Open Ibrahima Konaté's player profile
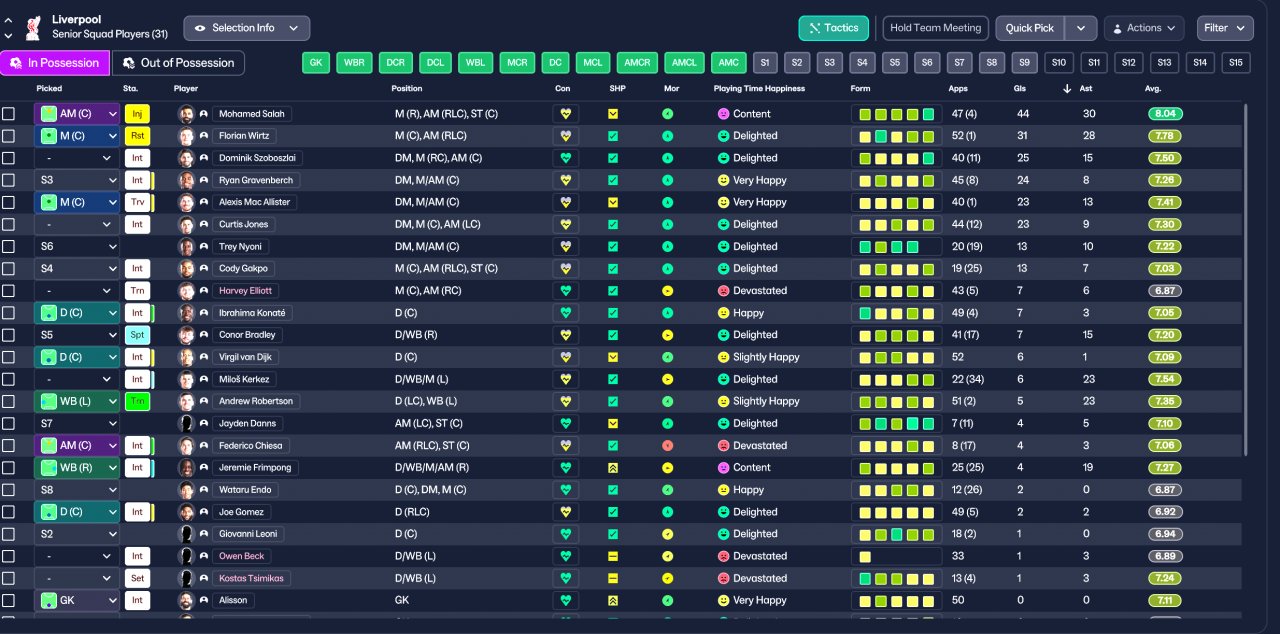Screen dimensions: 1280x634 coord(252,313)
